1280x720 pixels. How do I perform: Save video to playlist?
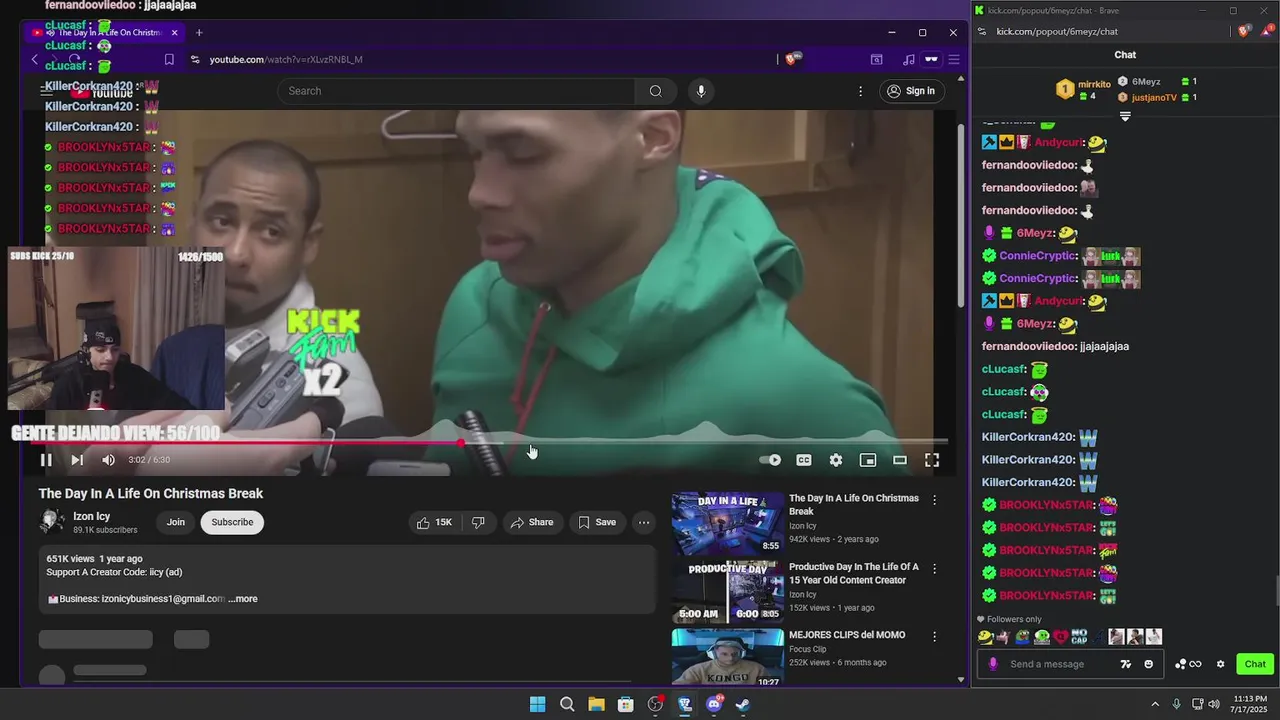coord(597,522)
